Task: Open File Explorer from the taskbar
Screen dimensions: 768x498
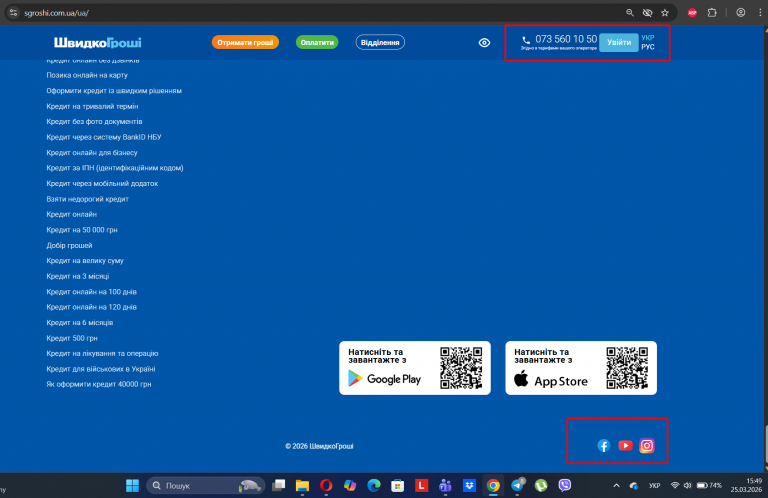Action: (x=302, y=485)
